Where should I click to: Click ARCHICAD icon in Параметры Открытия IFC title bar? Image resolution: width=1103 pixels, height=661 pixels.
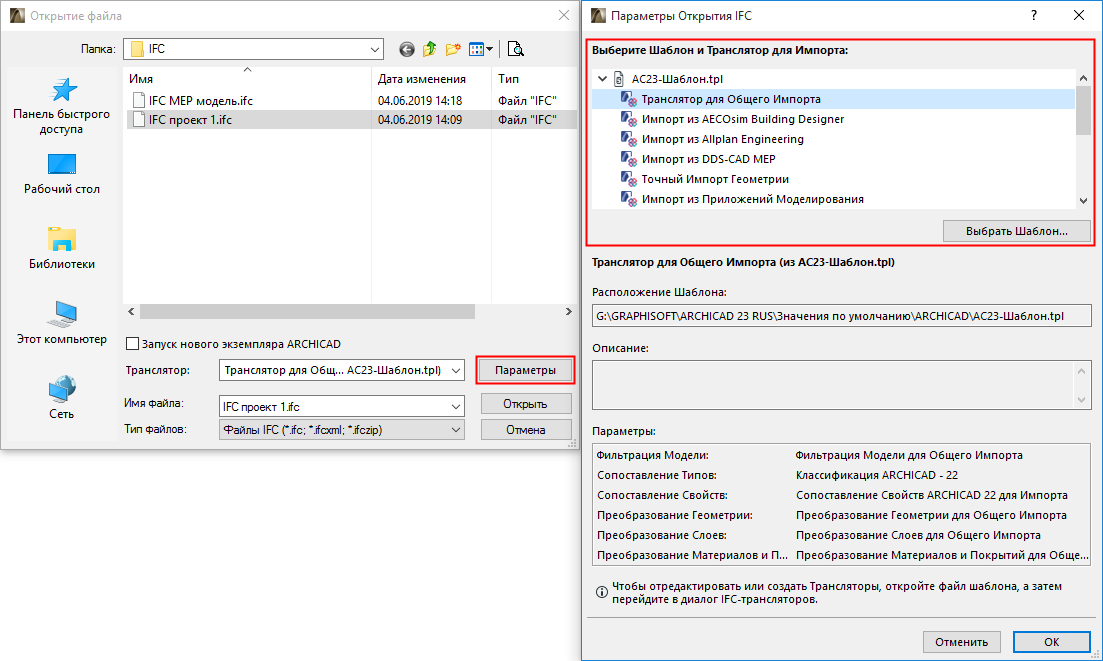coord(598,15)
